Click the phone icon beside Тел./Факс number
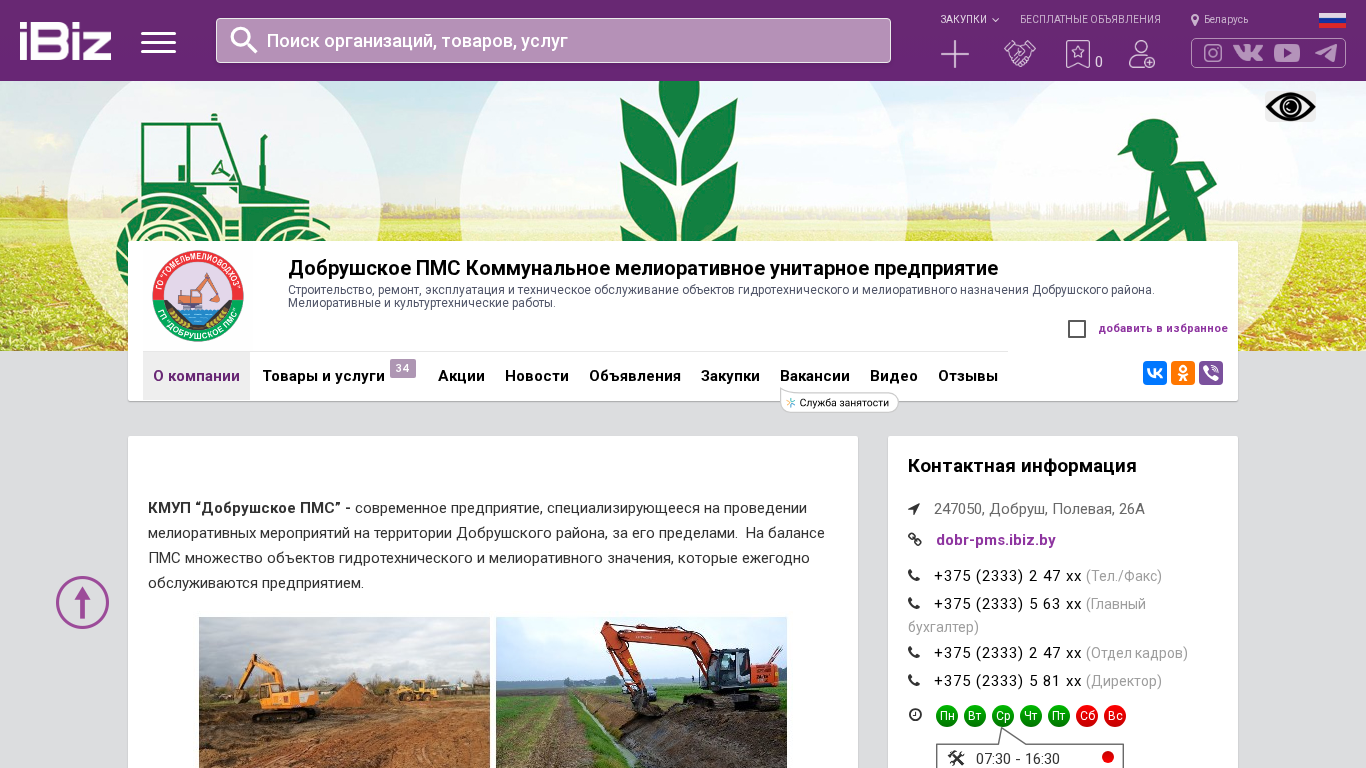 pyautogui.click(x=914, y=575)
